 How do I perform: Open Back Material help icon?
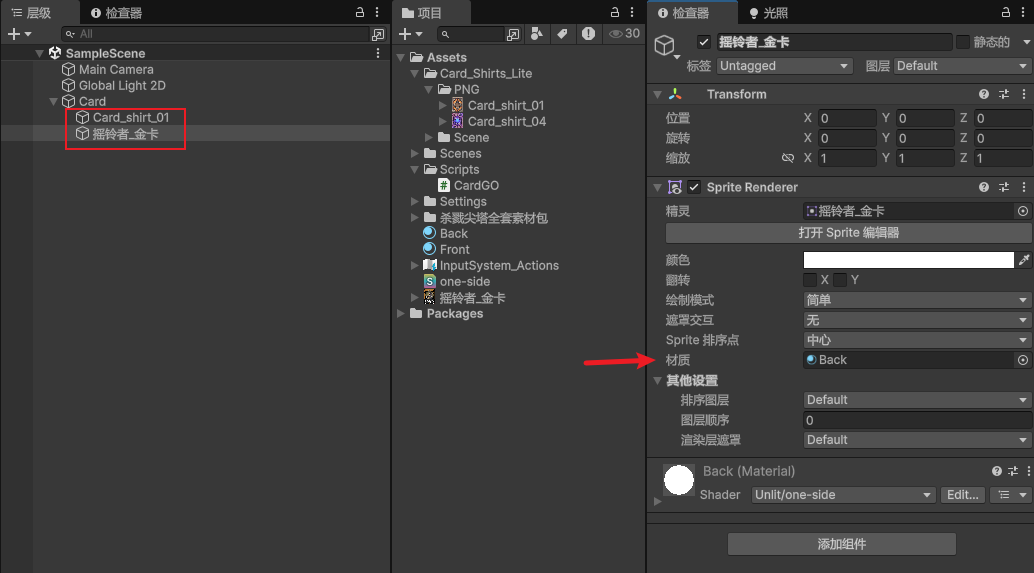pyautogui.click(x=996, y=471)
